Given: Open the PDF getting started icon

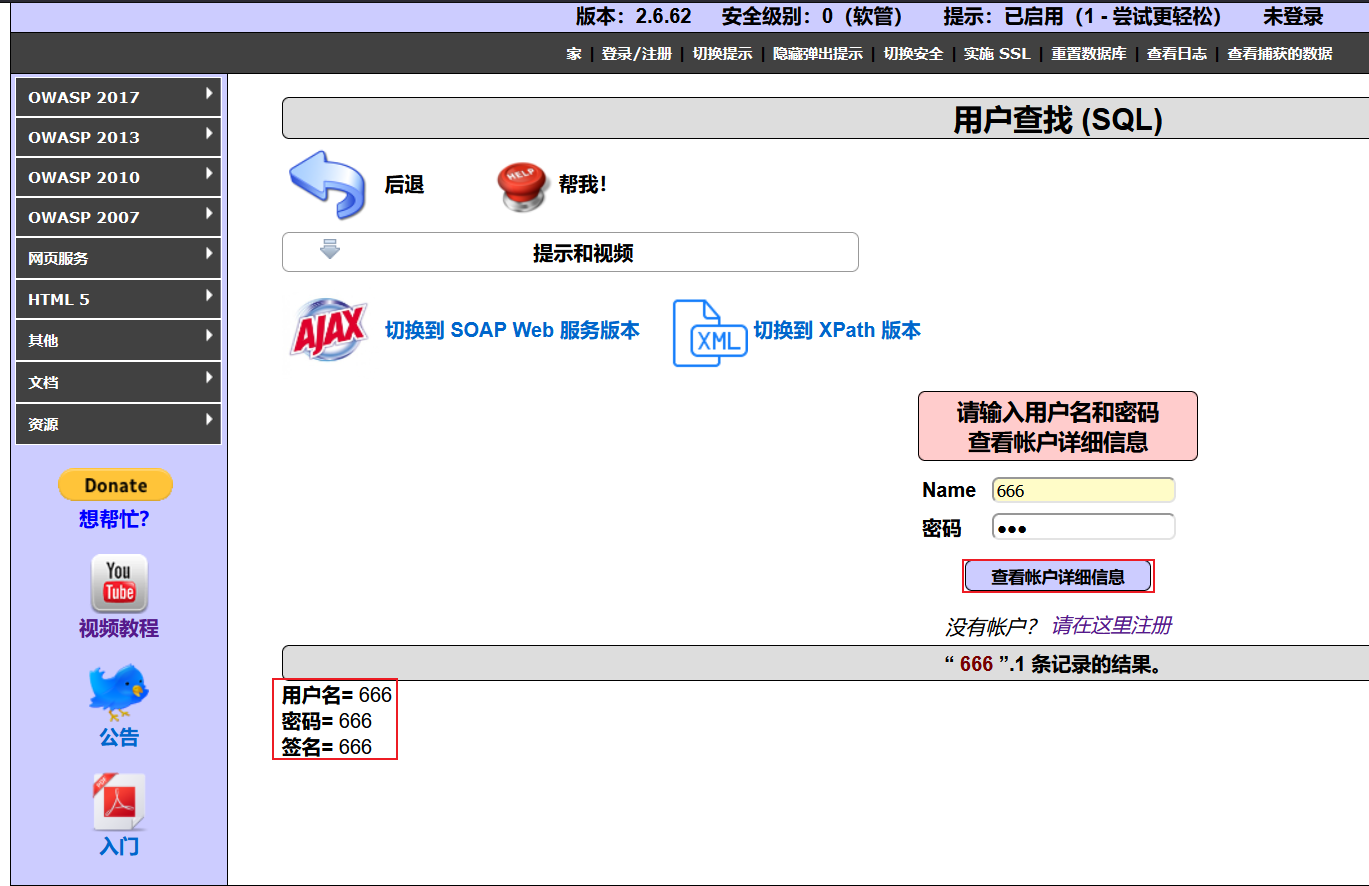Looking at the screenshot, I should click(x=118, y=802).
